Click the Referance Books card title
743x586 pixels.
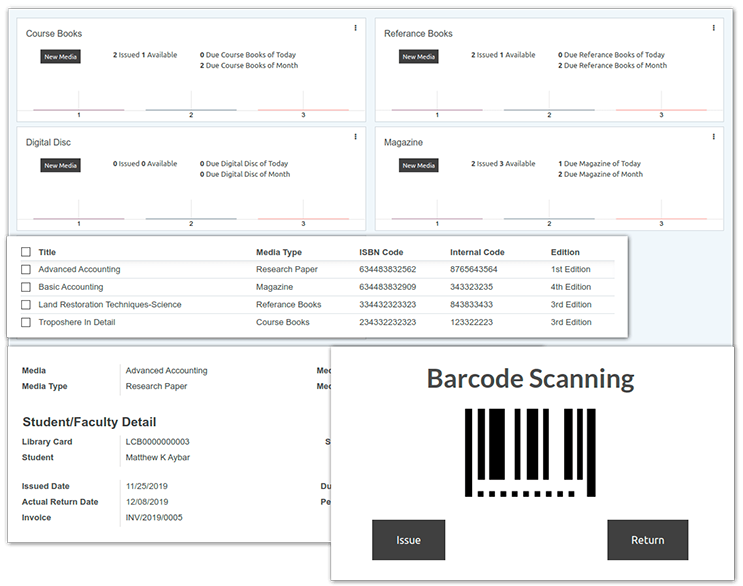point(418,34)
